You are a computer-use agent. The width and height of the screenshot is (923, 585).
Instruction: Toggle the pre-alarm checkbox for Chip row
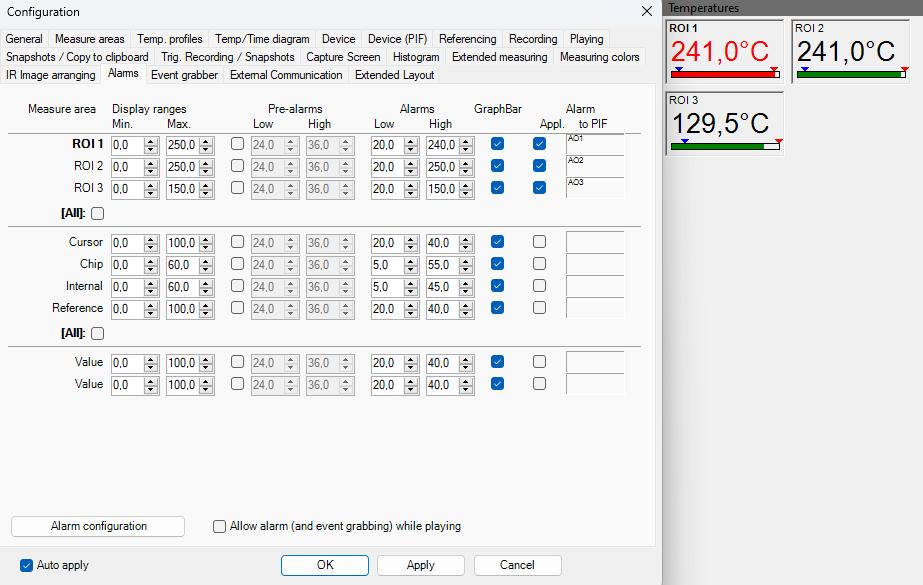(236, 264)
